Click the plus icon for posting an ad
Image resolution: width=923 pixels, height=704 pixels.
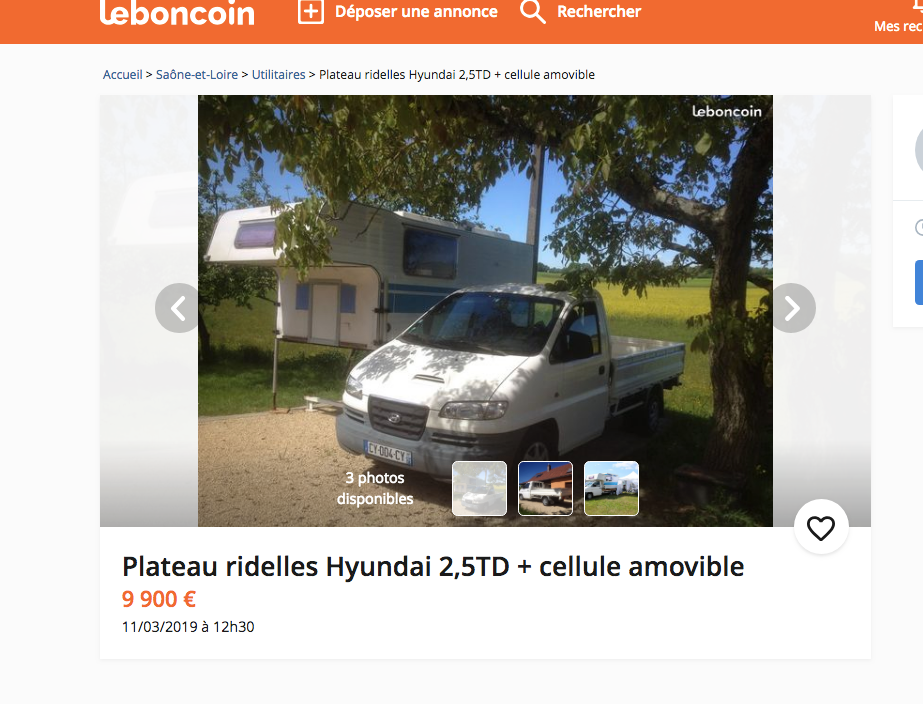pyautogui.click(x=311, y=11)
